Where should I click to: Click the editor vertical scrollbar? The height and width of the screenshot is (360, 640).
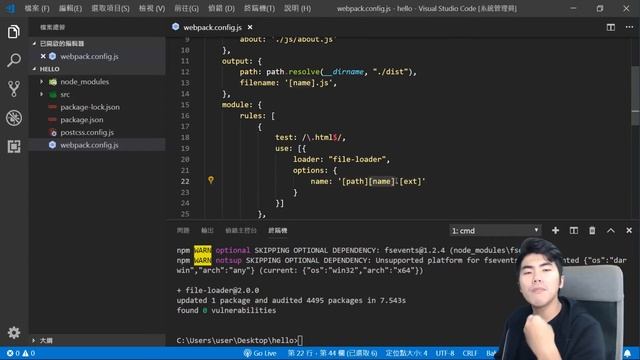click(x=635, y=96)
